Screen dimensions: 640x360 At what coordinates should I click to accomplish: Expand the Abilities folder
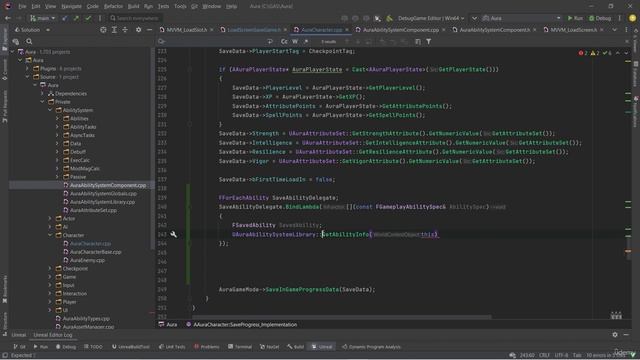pos(58,118)
